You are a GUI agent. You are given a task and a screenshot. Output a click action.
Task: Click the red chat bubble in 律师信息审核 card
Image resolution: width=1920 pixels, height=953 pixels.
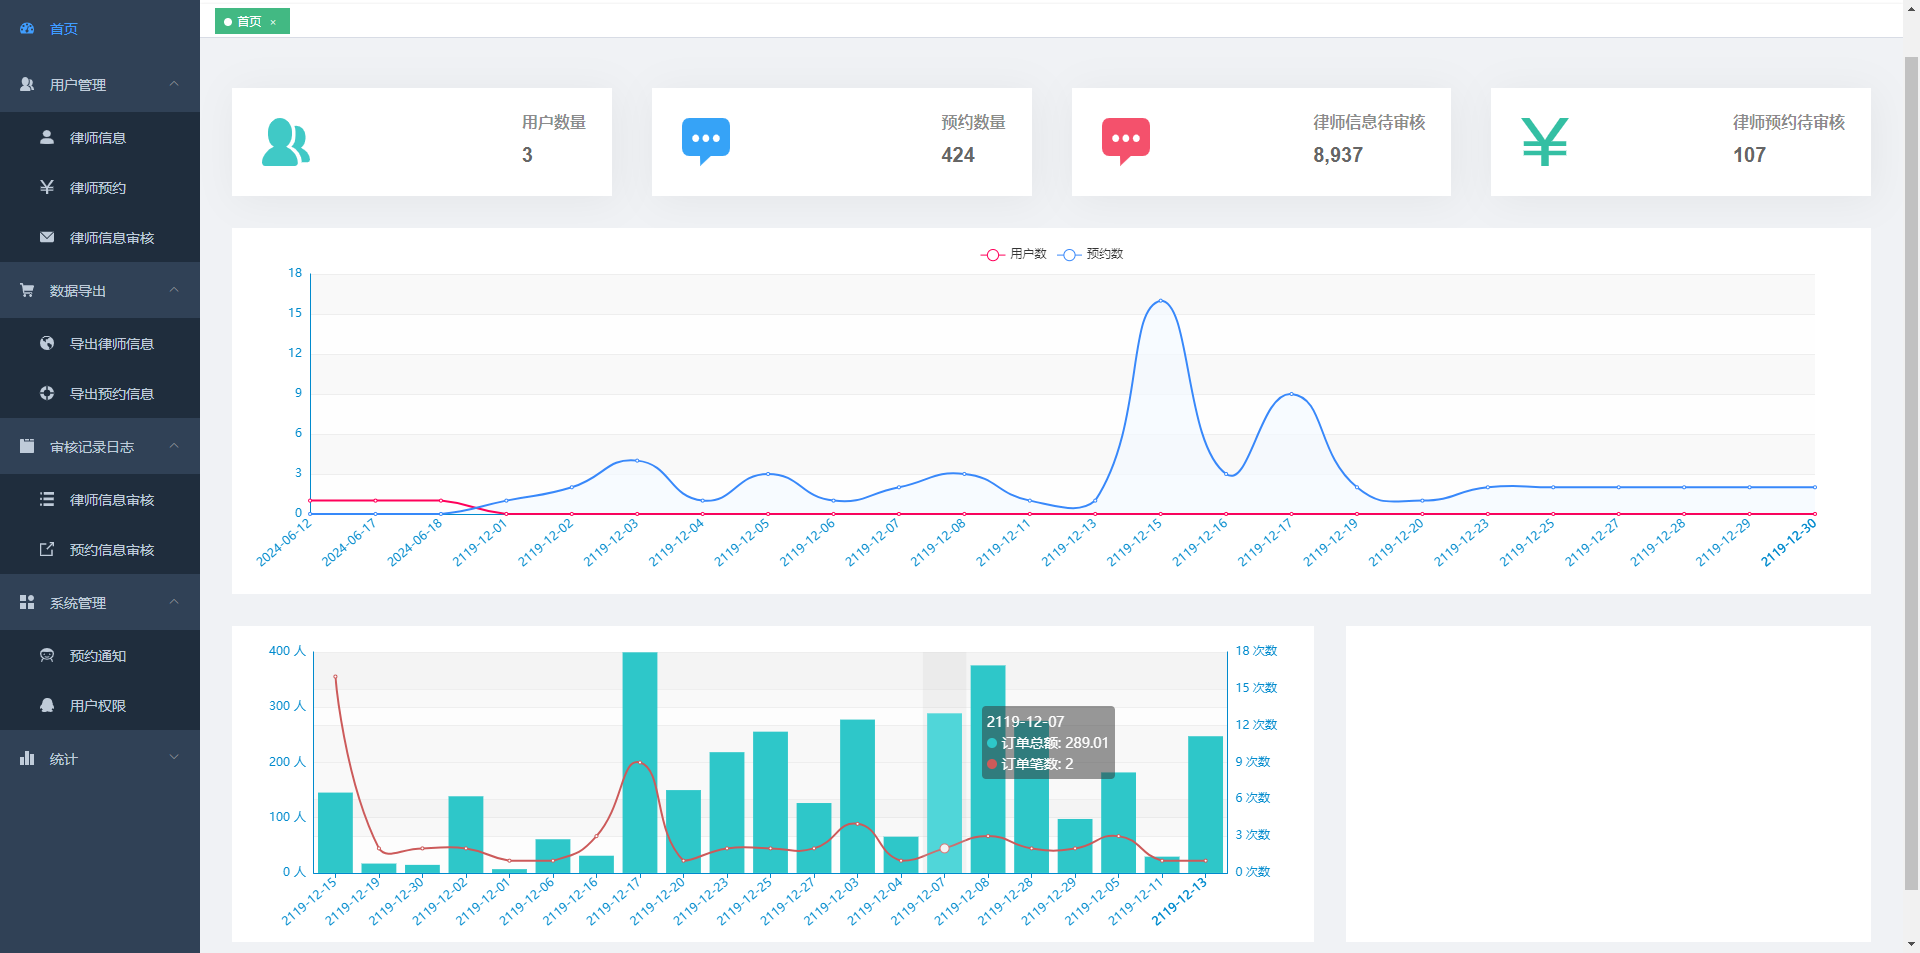click(x=1126, y=142)
